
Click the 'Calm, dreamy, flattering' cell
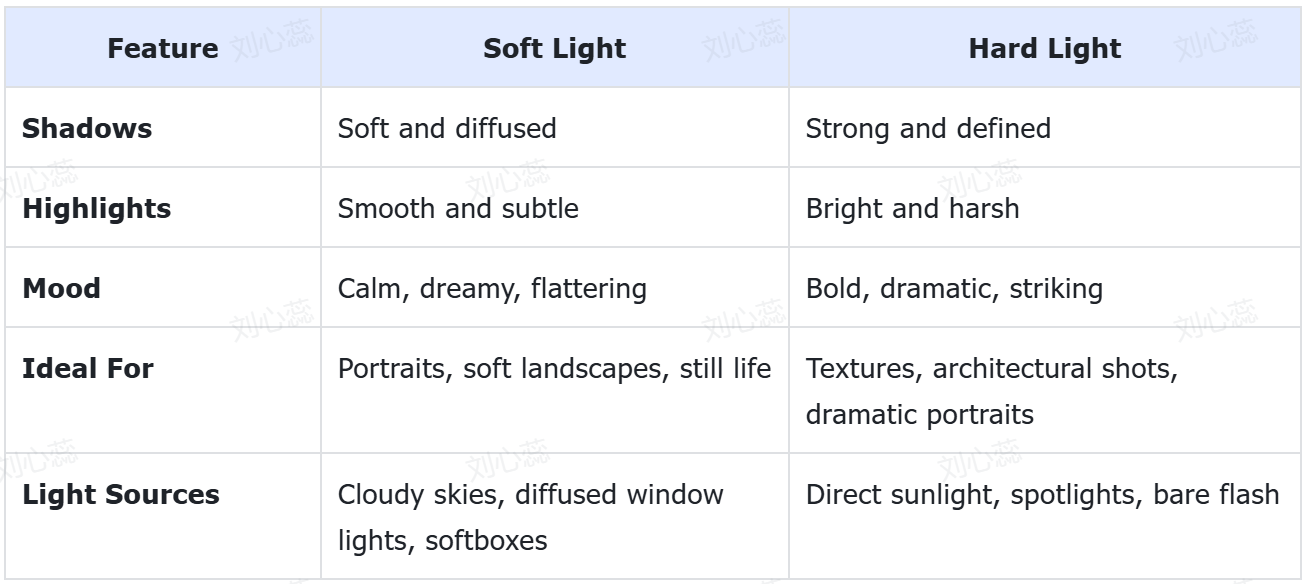(492, 288)
